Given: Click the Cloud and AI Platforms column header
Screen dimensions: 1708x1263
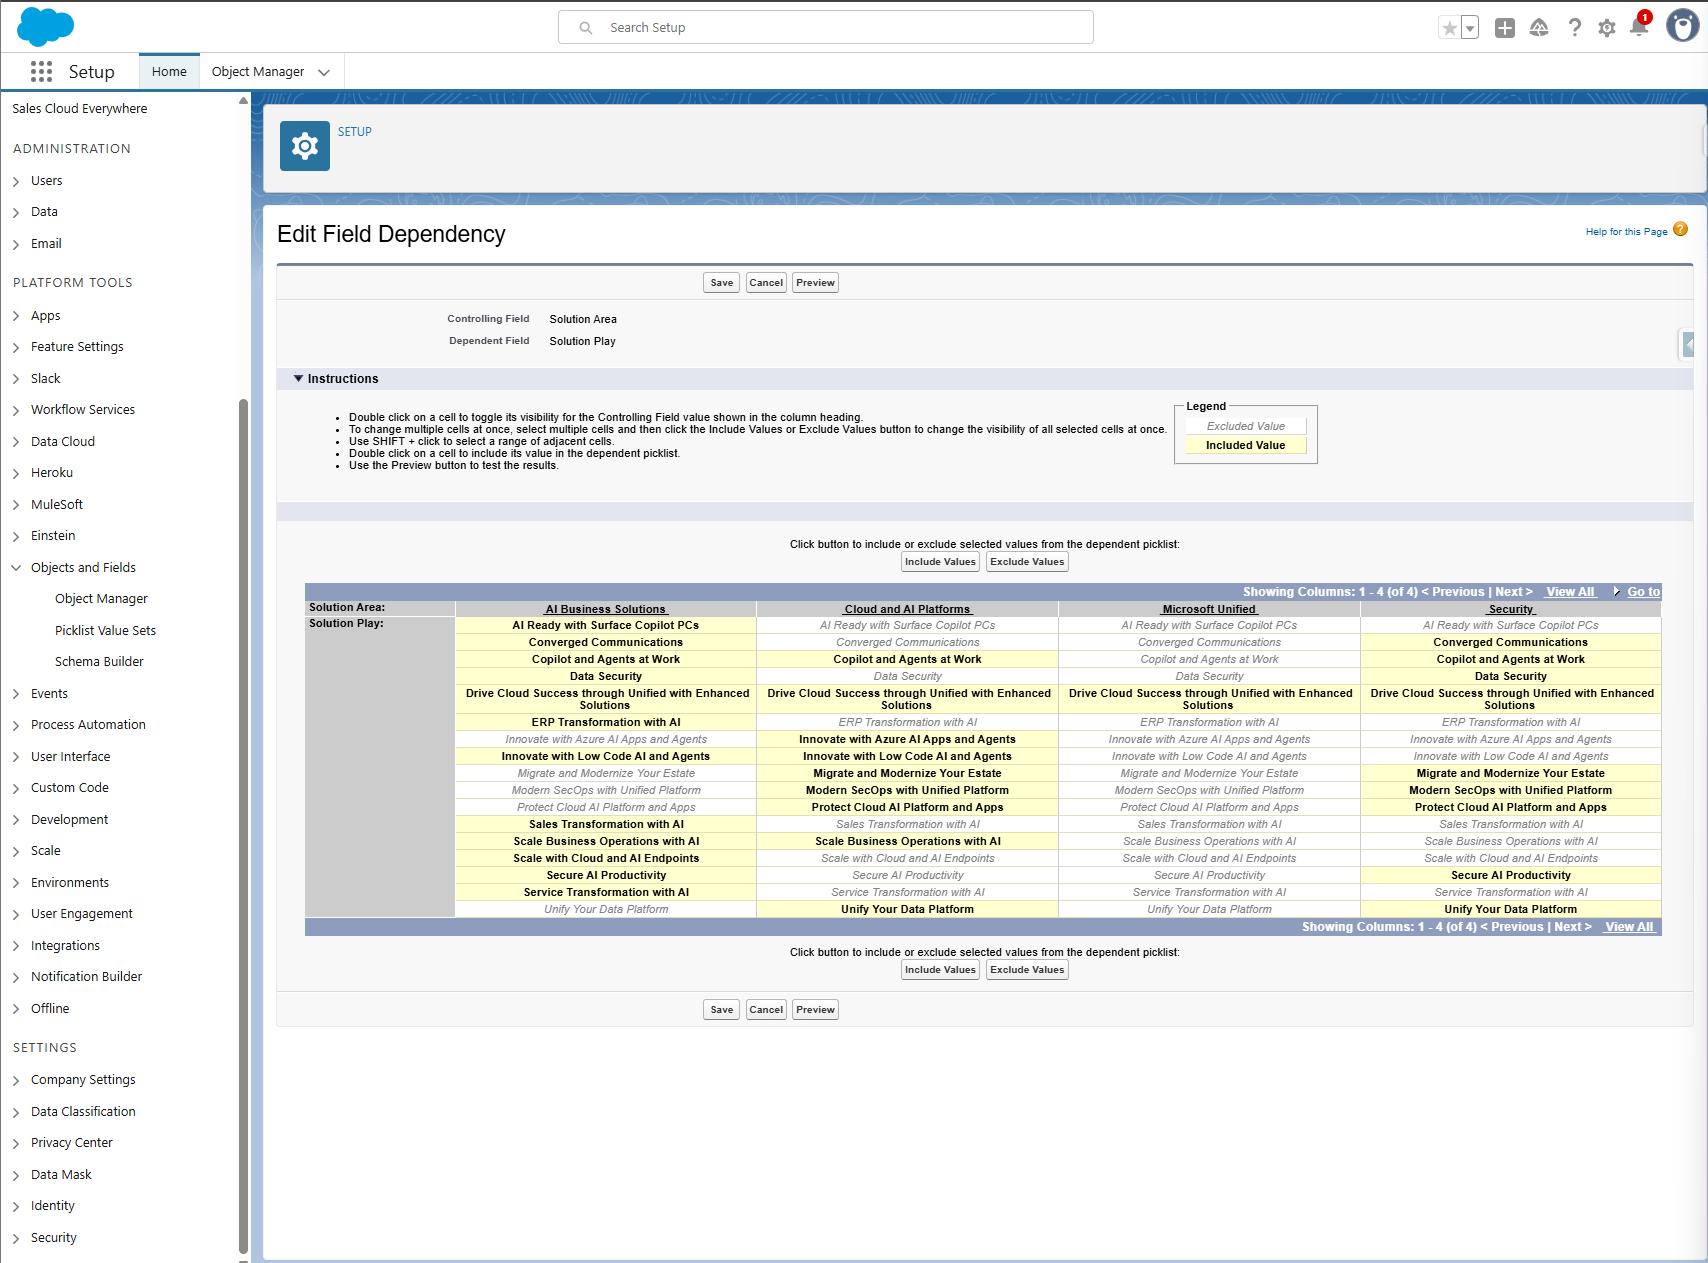Looking at the screenshot, I should 907,609.
